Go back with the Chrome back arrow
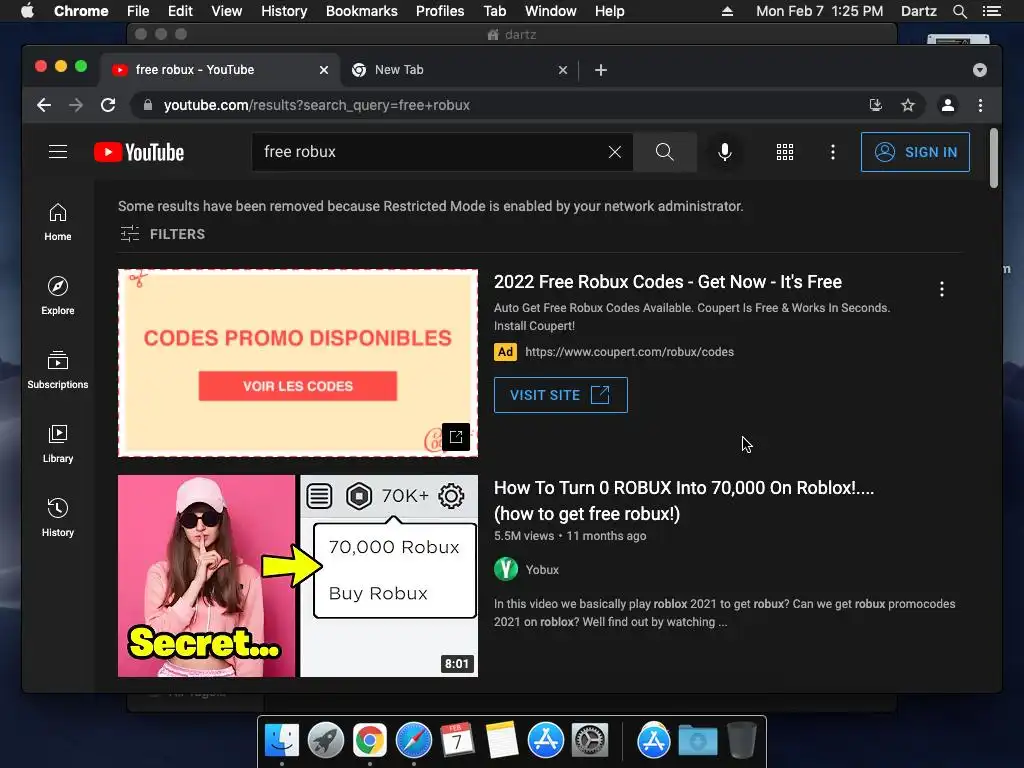1024x768 pixels. tap(44, 105)
